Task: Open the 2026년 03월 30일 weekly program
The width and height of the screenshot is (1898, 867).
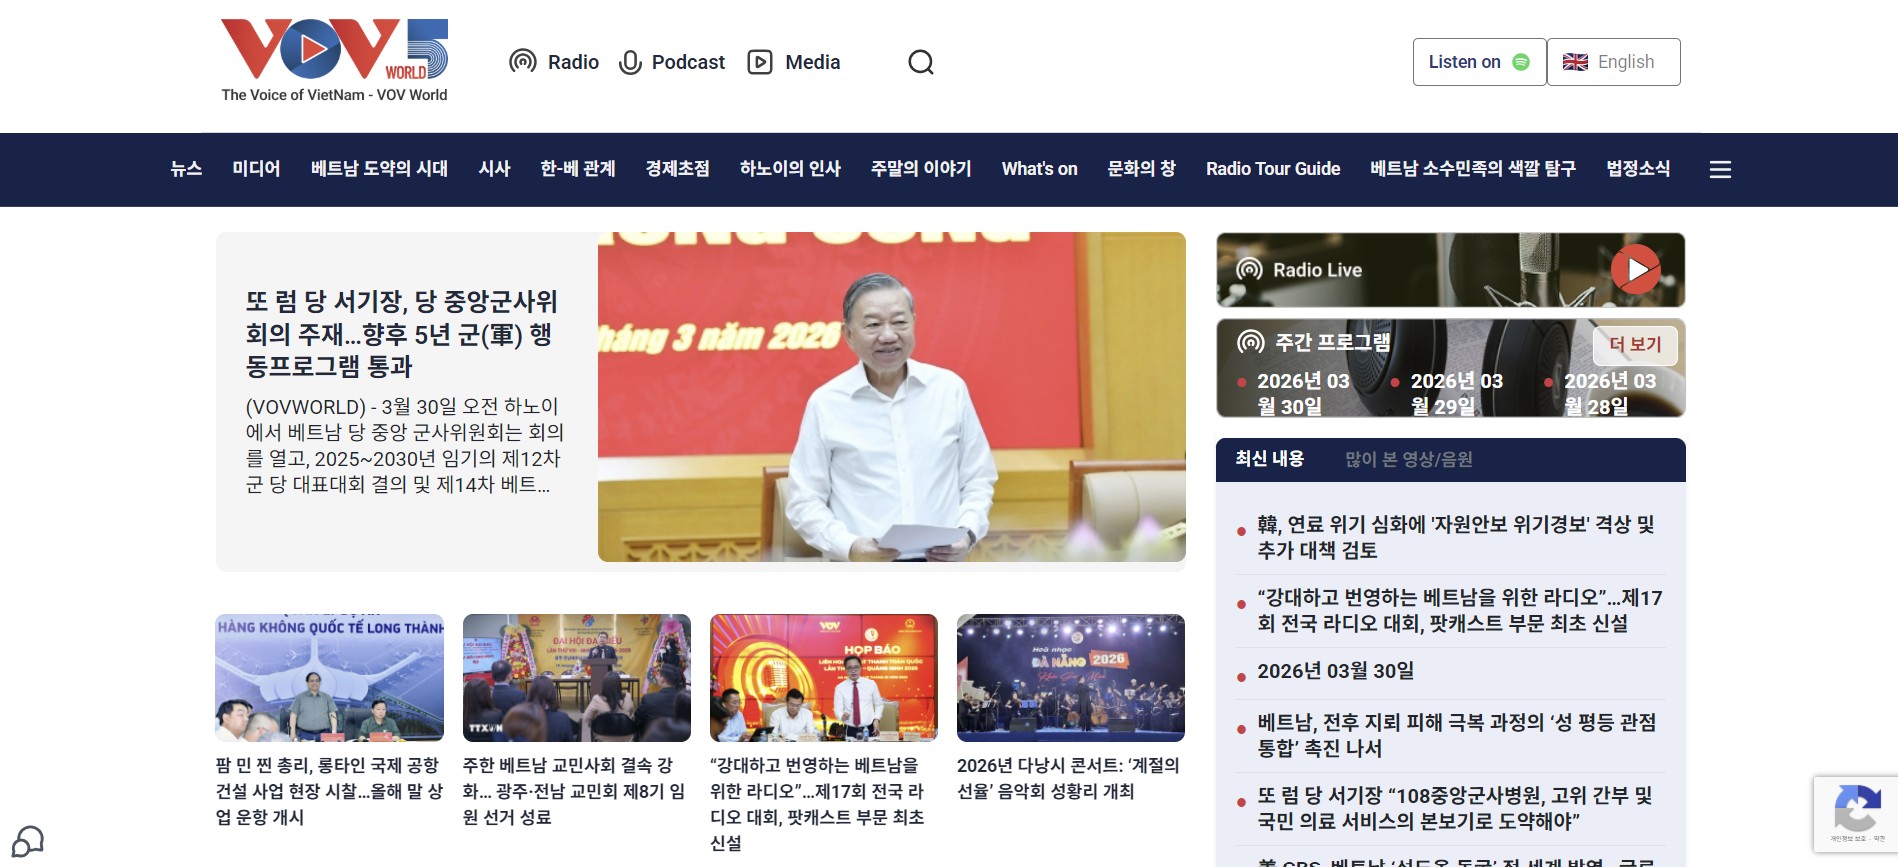Action: pyautogui.click(x=1302, y=394)
